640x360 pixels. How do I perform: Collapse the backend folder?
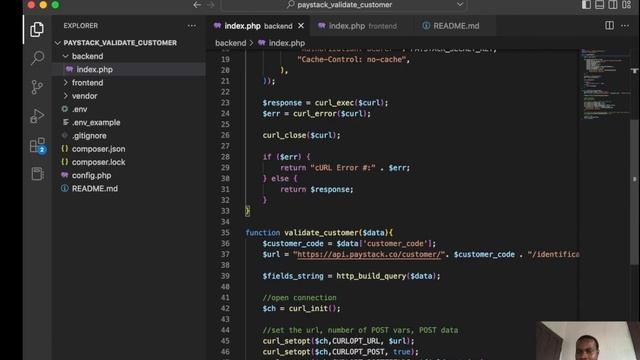coord(87,56)
